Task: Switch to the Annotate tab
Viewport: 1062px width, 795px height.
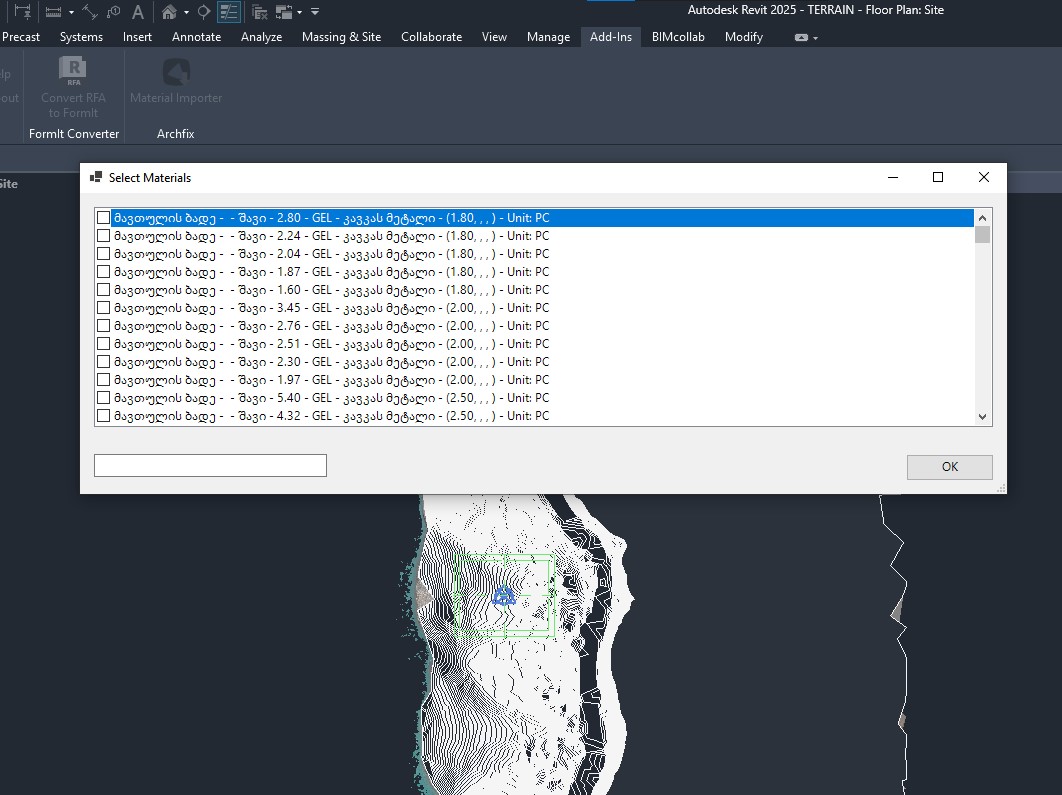Action: [196, 37]
